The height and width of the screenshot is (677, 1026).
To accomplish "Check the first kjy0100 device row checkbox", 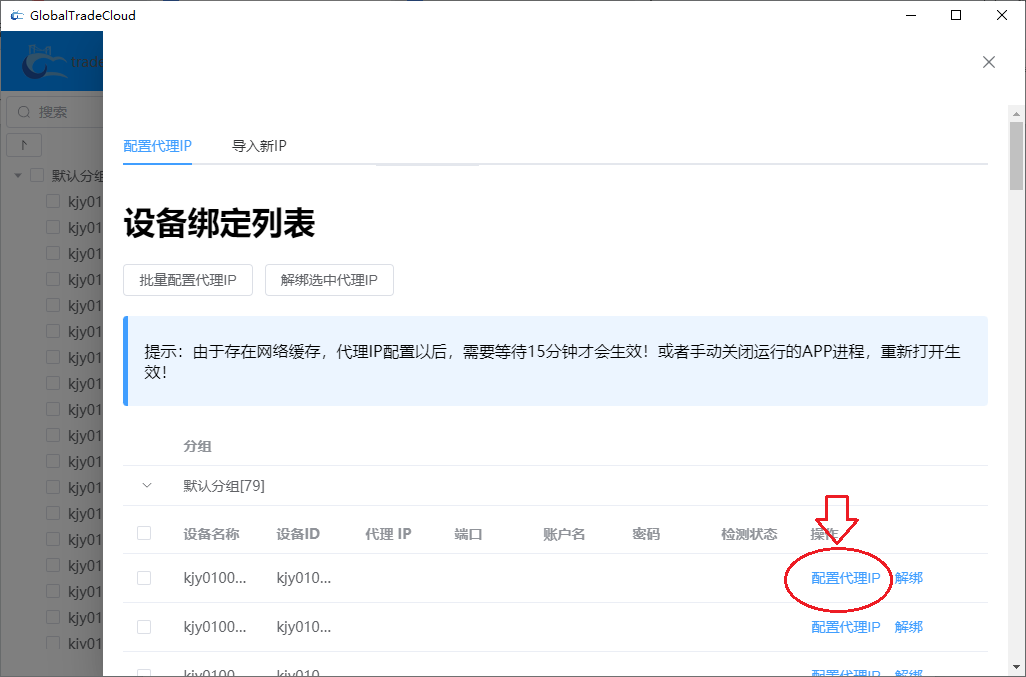I will [143, 578].
